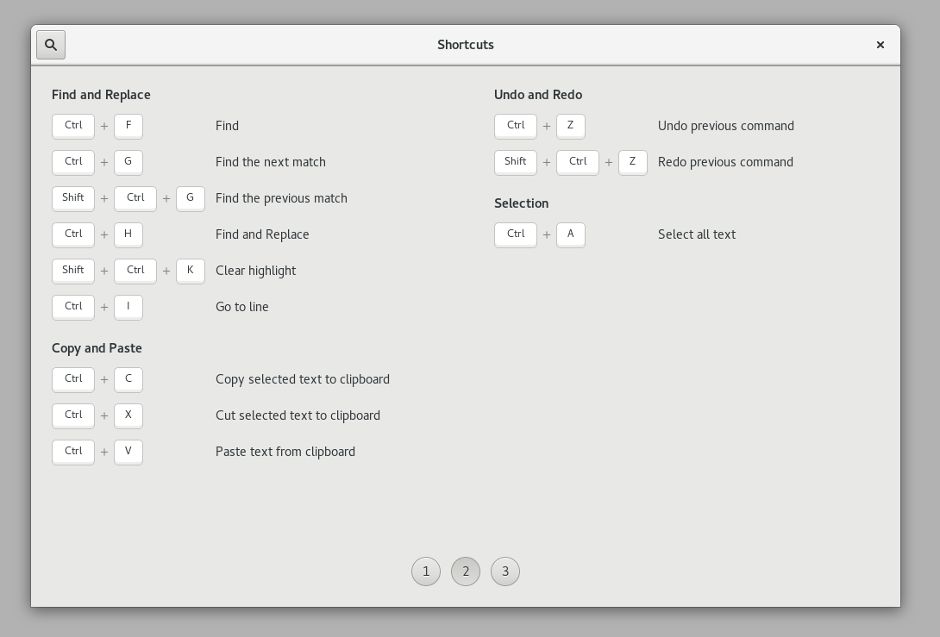Click the C keycap for Copy

128,379
